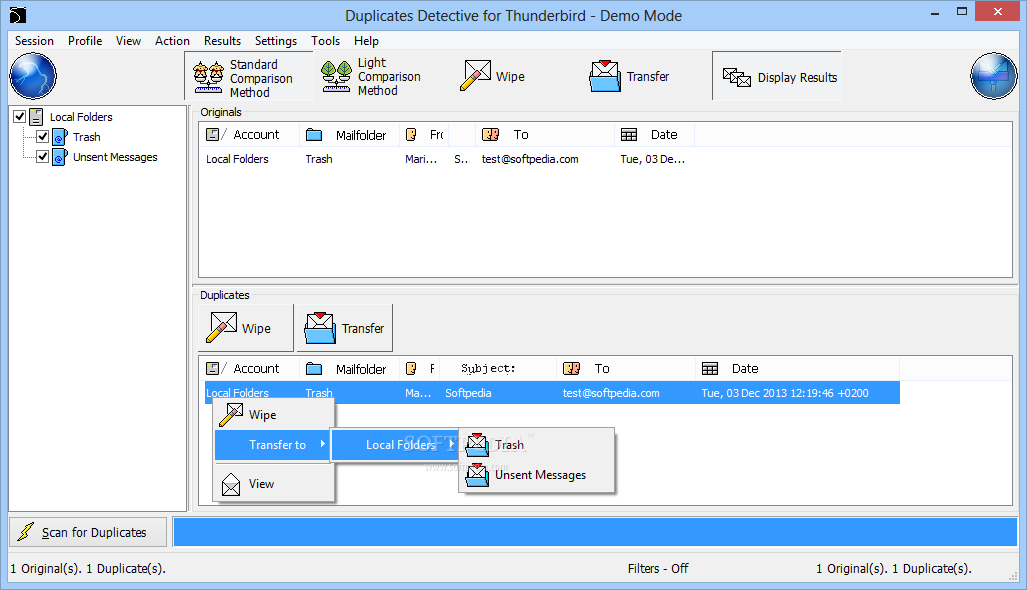Click Transfer button in Duplicates panel
Screen dimensions: 1027x590
[345, 328]
